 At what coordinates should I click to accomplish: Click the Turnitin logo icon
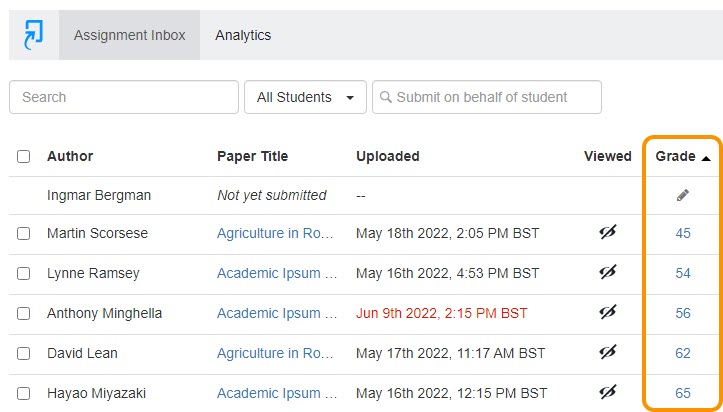tap(34, 35)
